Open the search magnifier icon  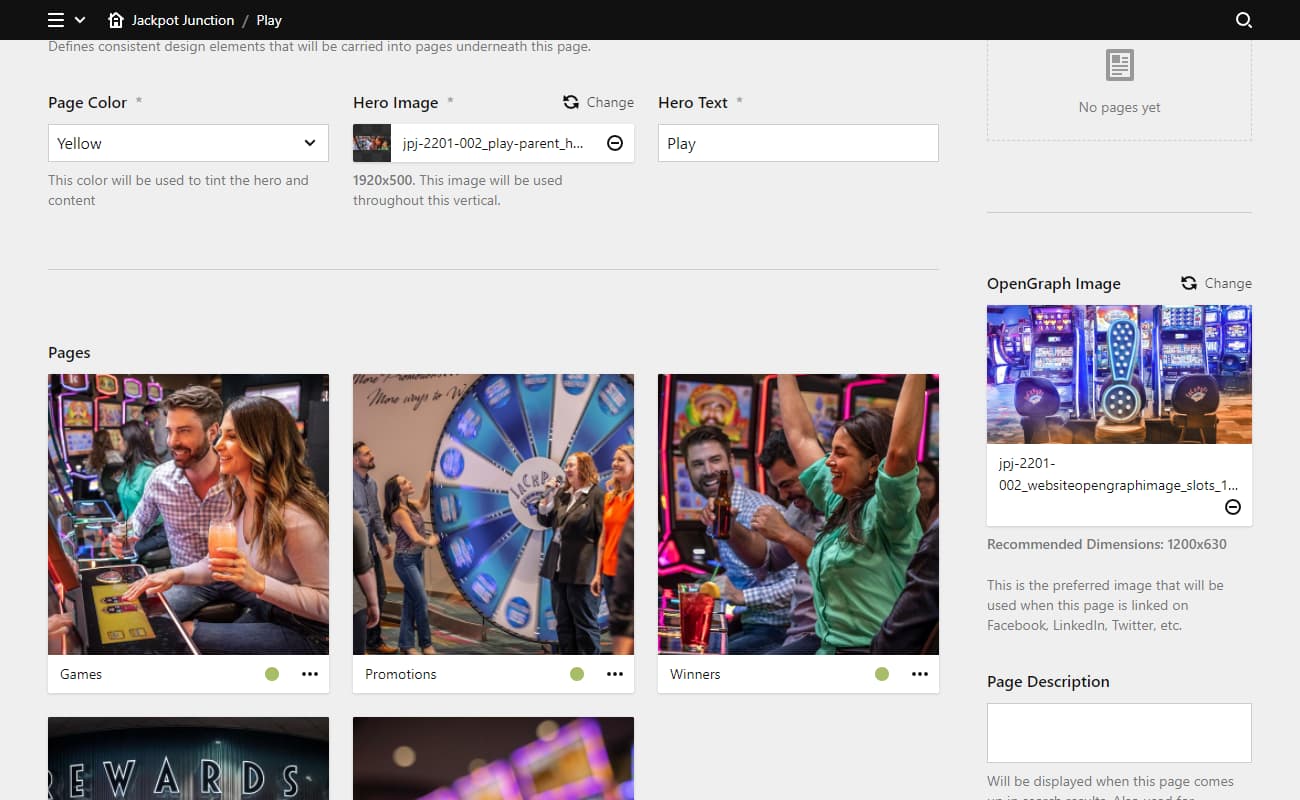(x=1244, y=20)
